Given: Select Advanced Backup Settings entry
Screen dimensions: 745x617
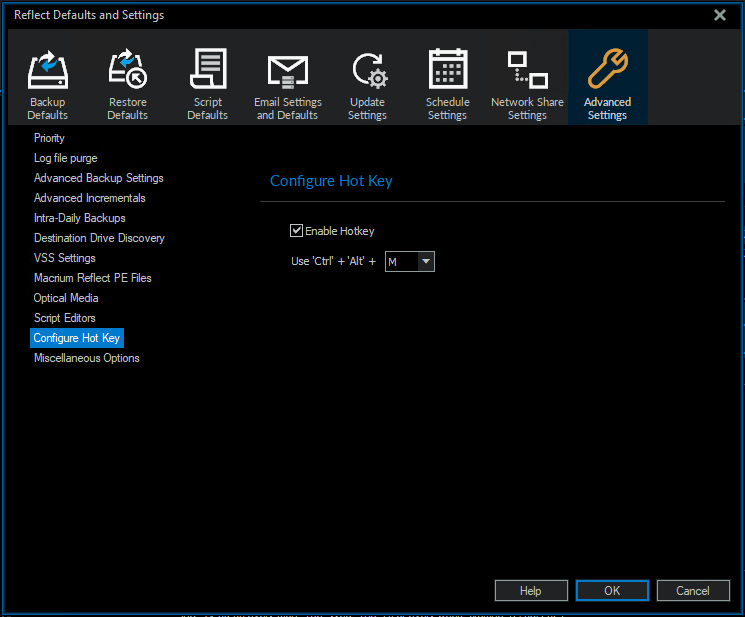Looking at the screenshot, I should pos(98,178).
